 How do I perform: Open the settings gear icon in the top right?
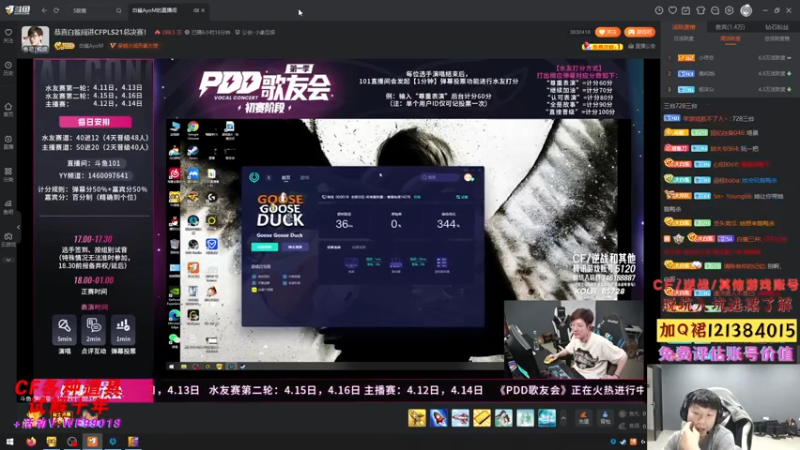click(729, 10)
